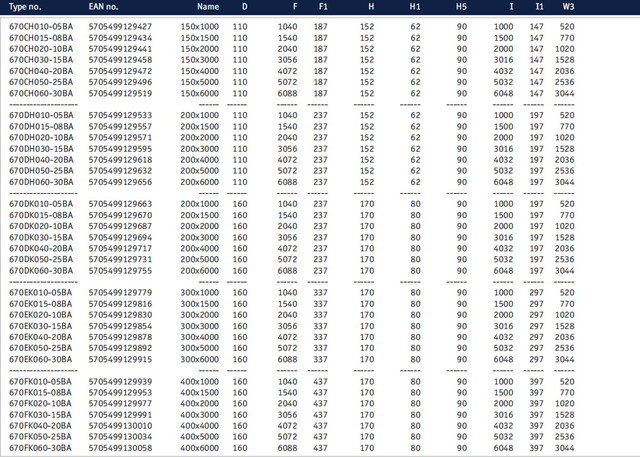This screenshot has width=640, height=457.
Task: Select type number 670DH050-25BA
Action: [41, 171]
